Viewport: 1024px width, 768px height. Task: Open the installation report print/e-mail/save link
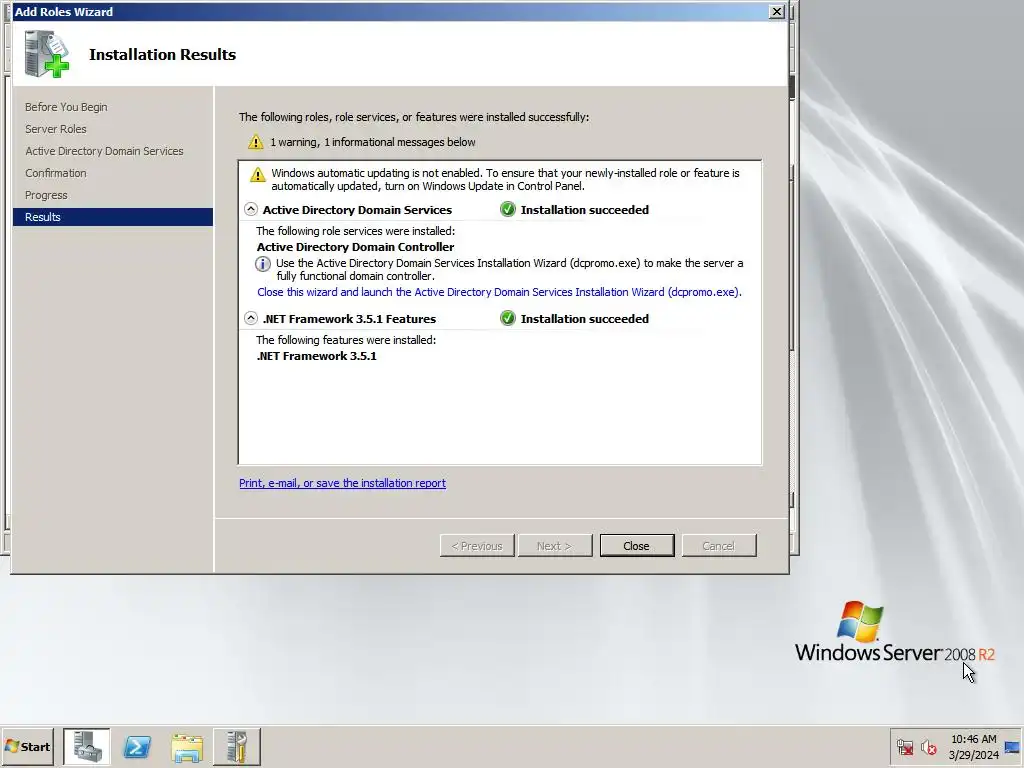pyautogui.click(x=342, y=483)
